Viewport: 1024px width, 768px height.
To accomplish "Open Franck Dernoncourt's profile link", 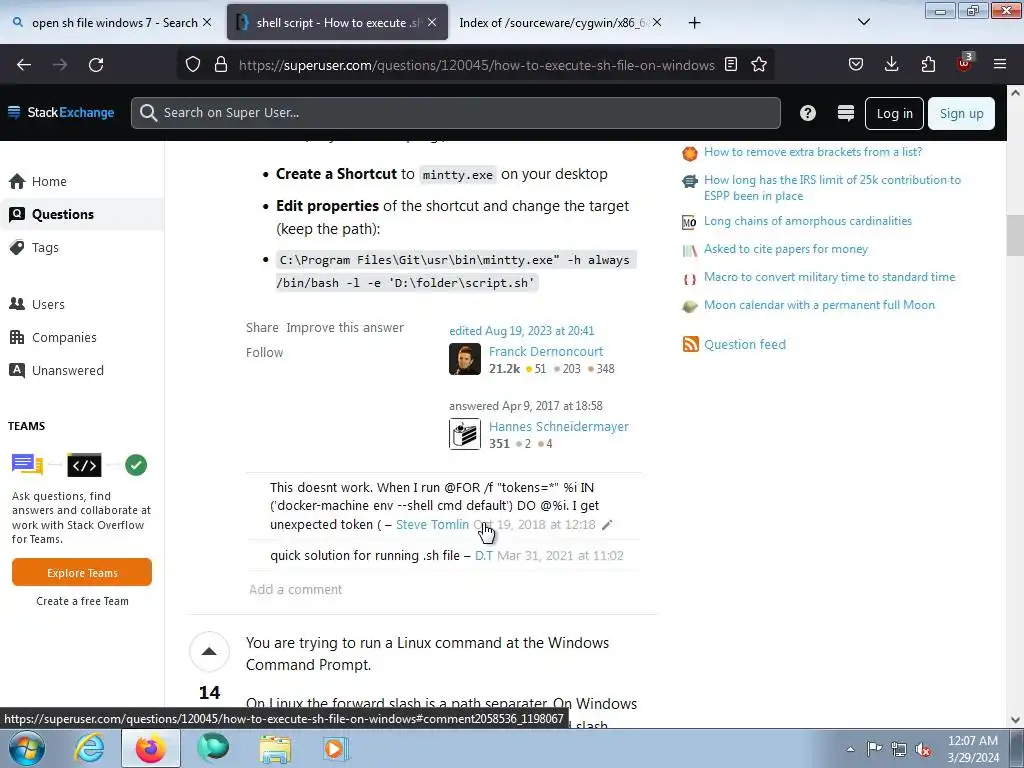I will [x=546, y=351].
